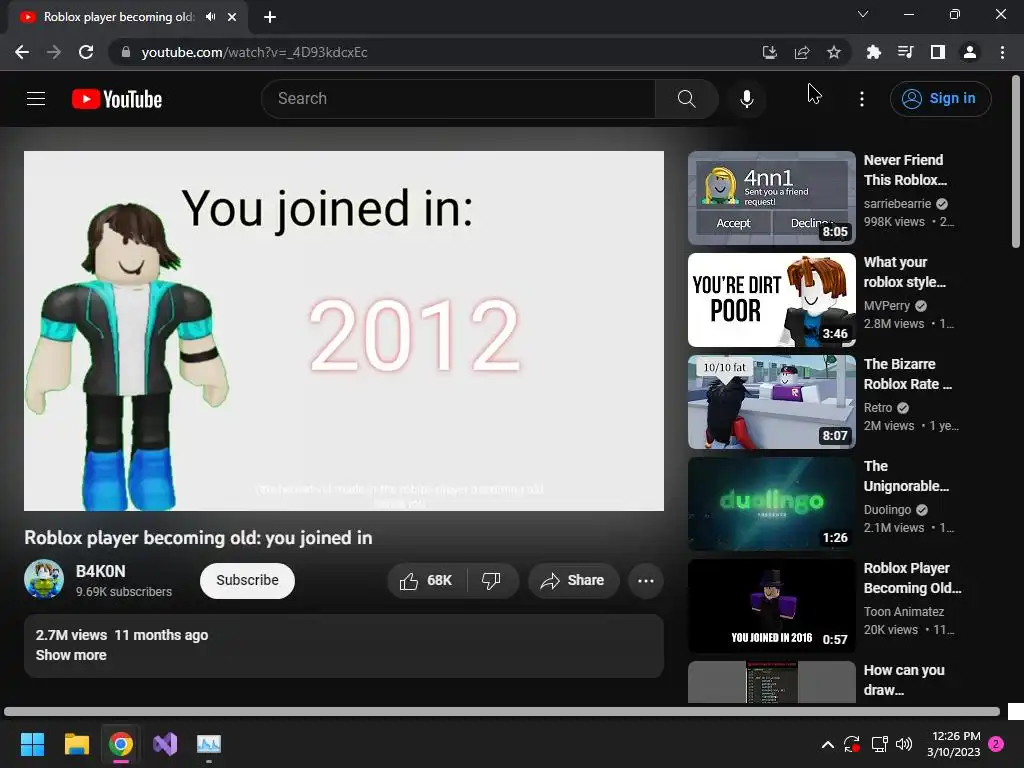
Task: Start voice search with the microphone
Action: (746, 99)
